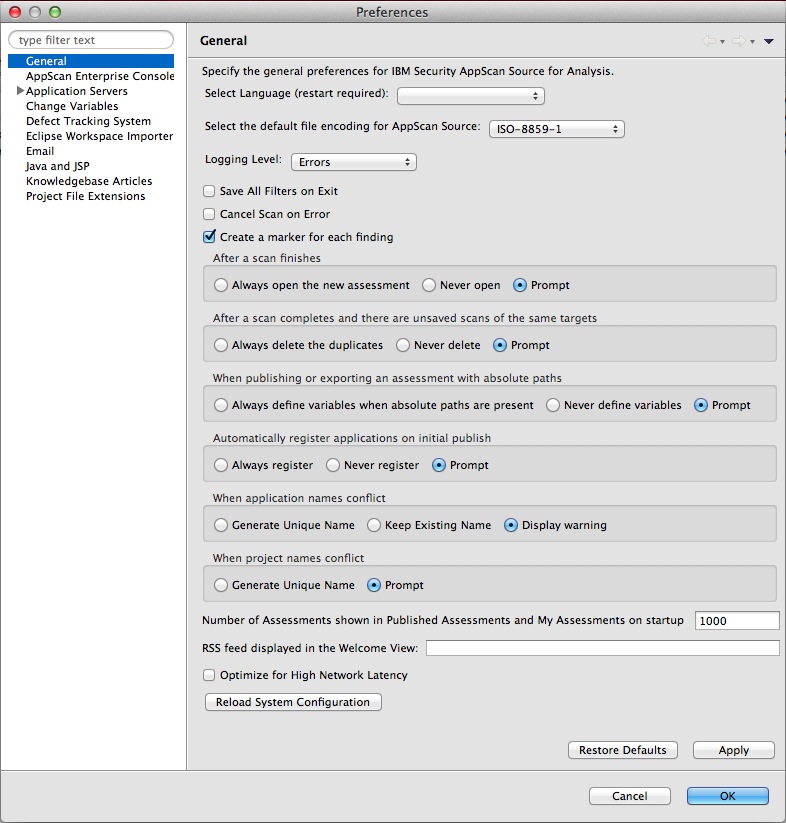Enable Save All Filters on Exit
Screen dimensions: 786x823
click(x=209, y=191)
